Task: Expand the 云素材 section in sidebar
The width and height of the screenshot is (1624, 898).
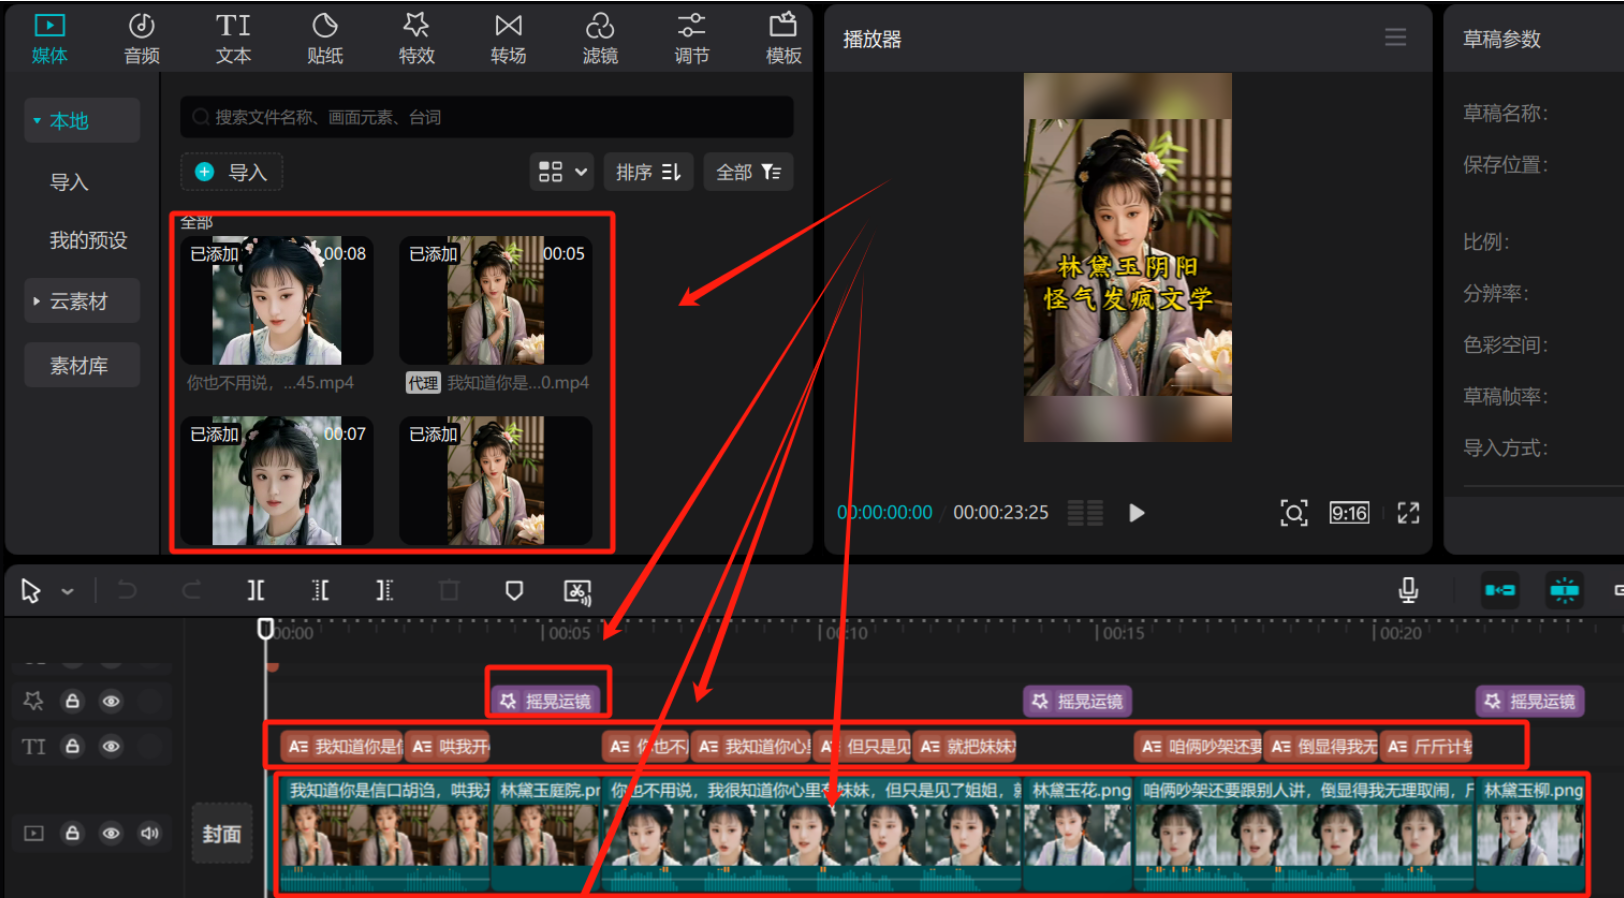Action: [x=37, y=301]
